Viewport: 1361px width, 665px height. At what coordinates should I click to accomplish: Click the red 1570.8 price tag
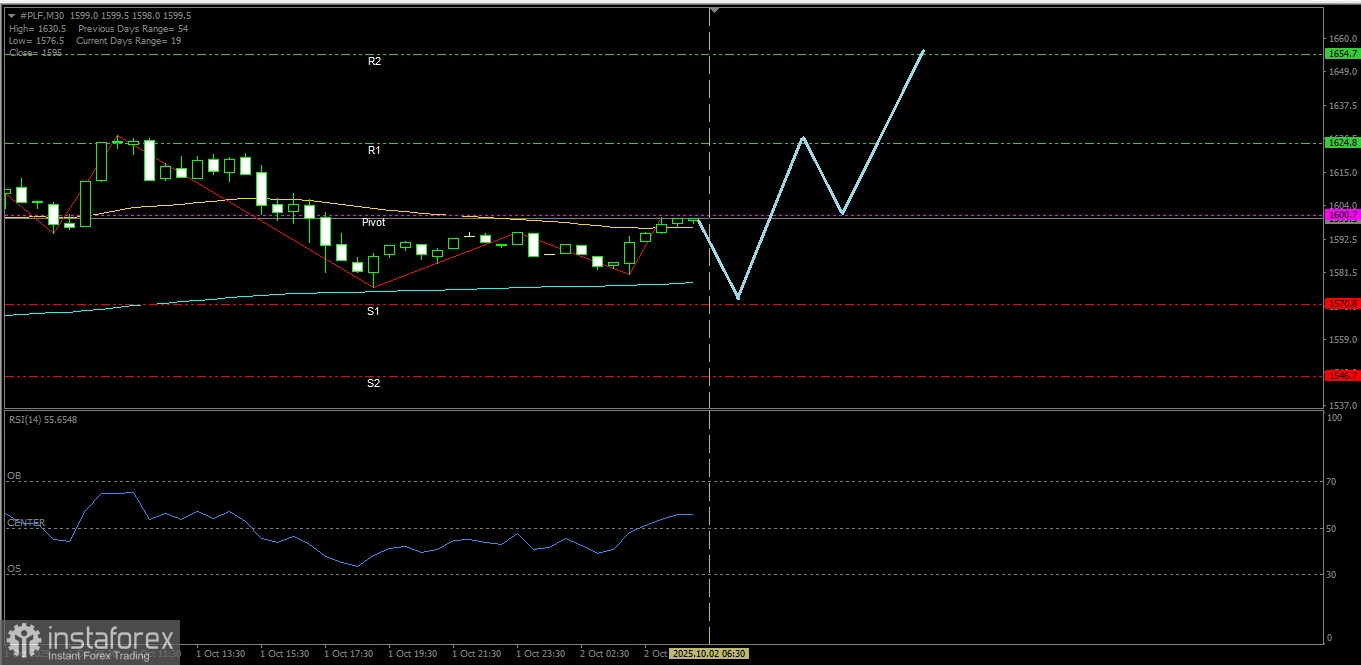tap(1341, 303)
